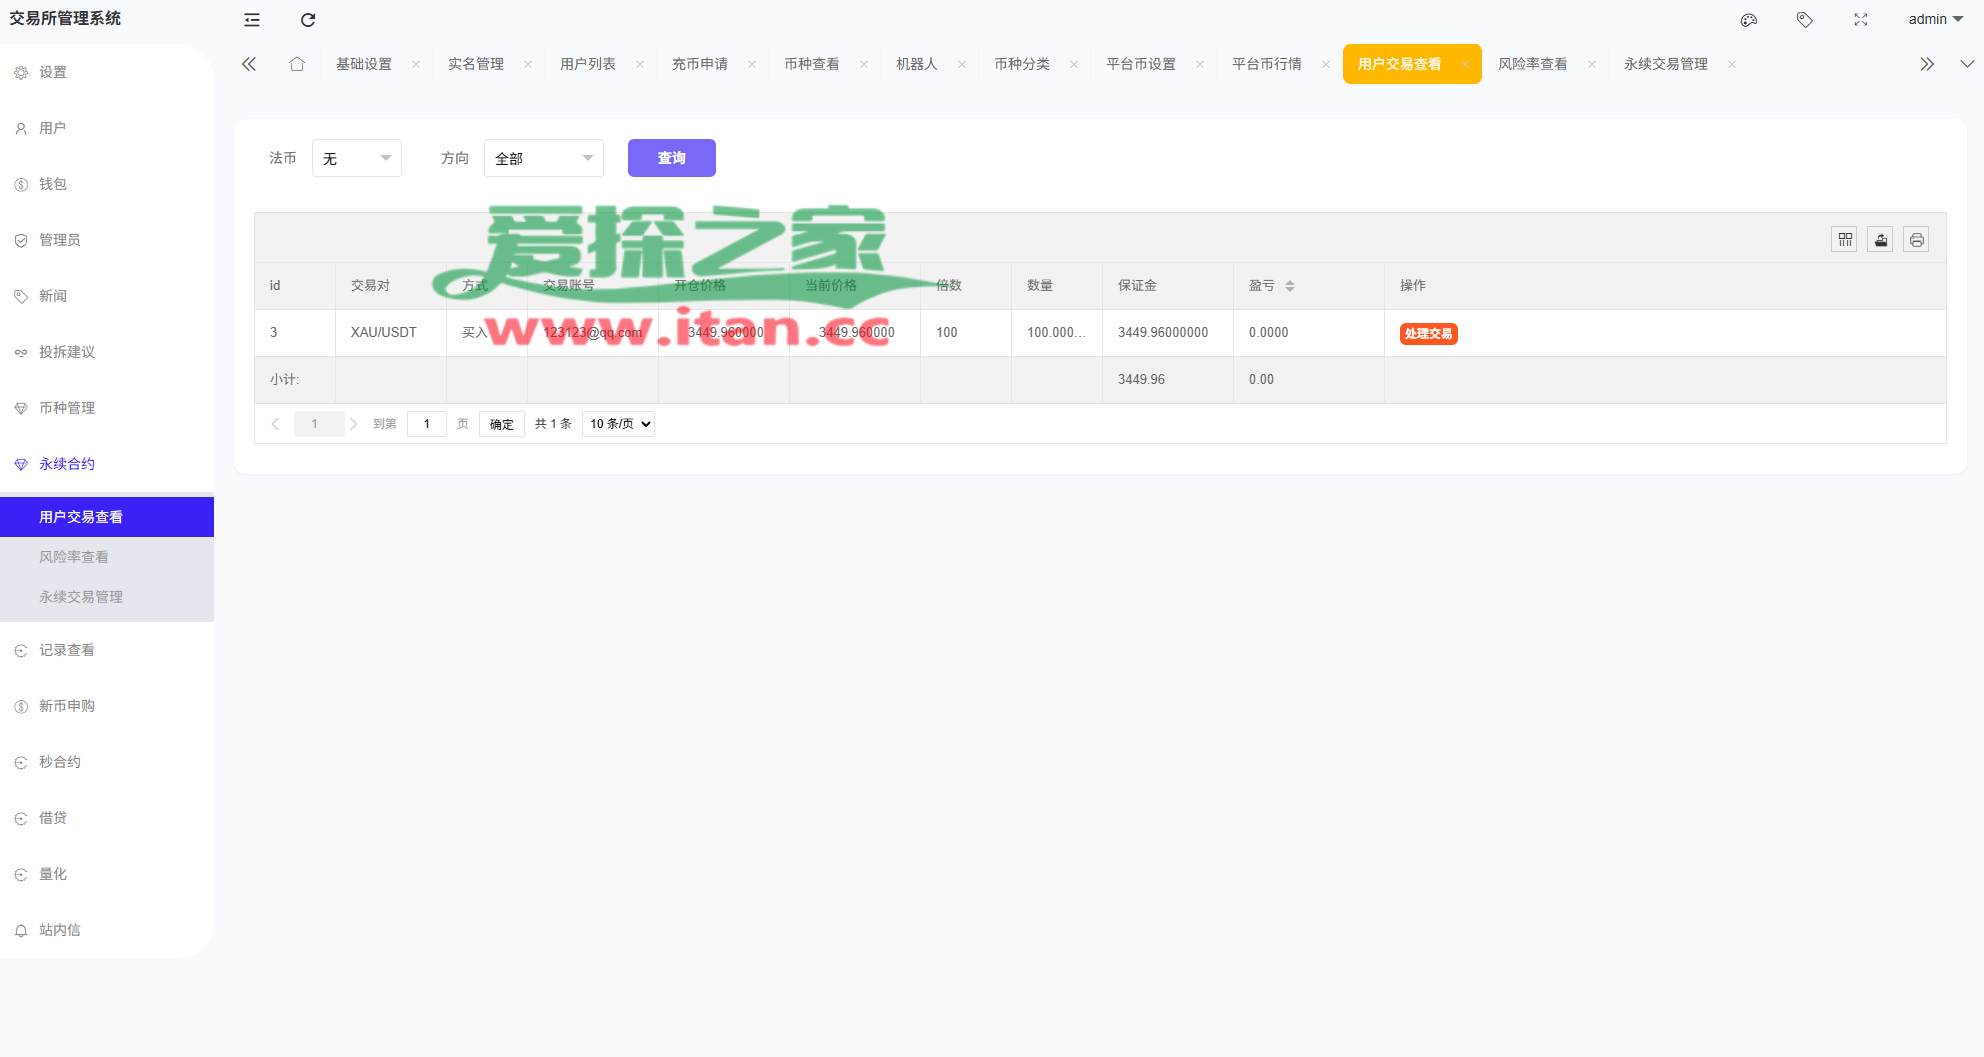Click the 处理交易 button in row 3
Image resolution: width=1984 pixels, height=1057 pixels.
click(x=1428, y=334)
